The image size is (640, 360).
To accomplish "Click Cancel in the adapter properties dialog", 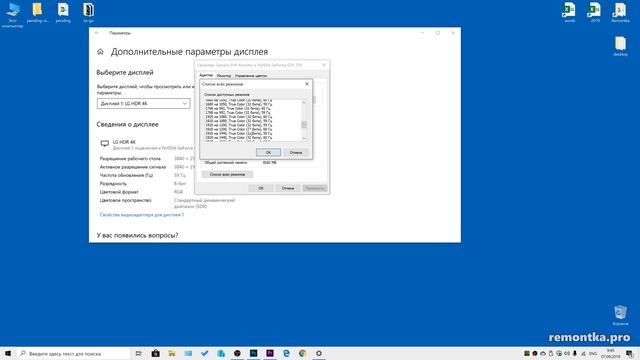I will (x=288, y=188).
